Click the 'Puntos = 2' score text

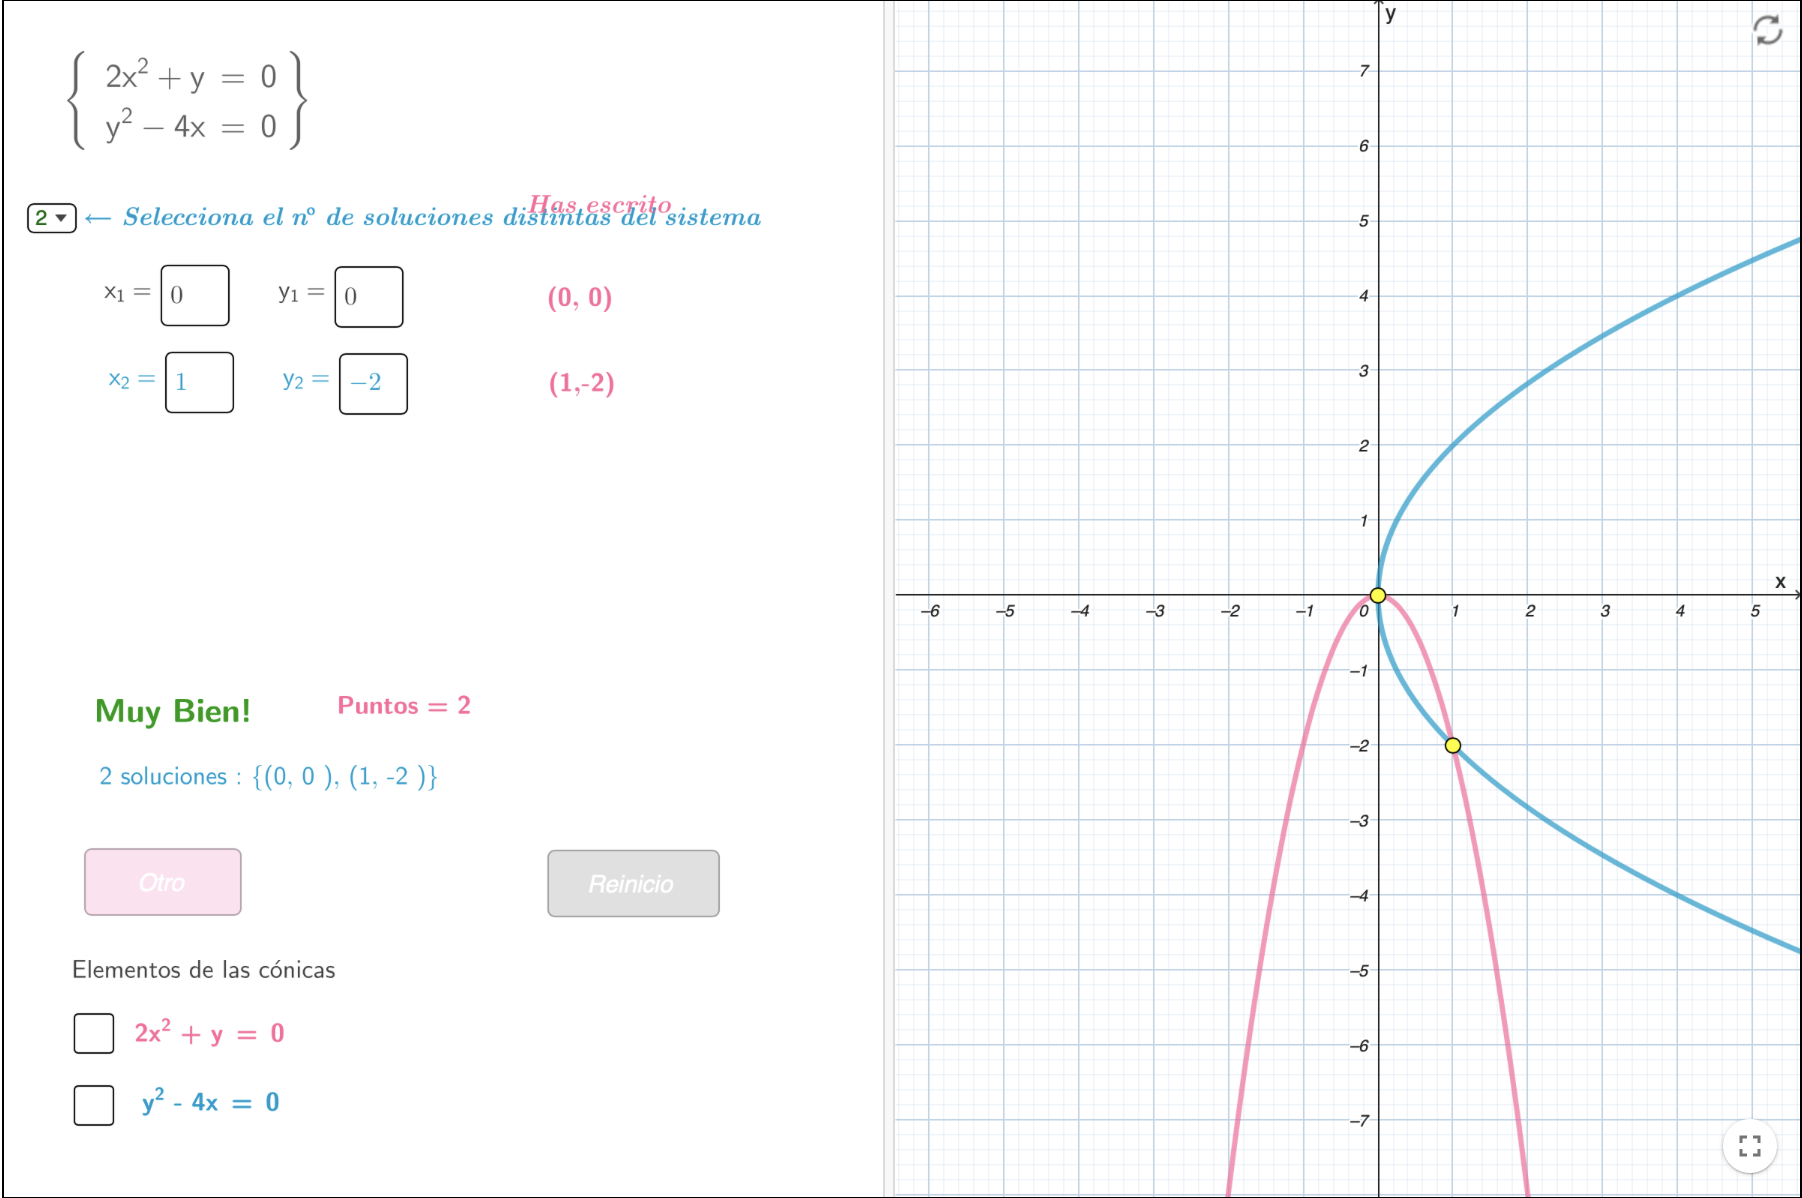tap(404, 706)
